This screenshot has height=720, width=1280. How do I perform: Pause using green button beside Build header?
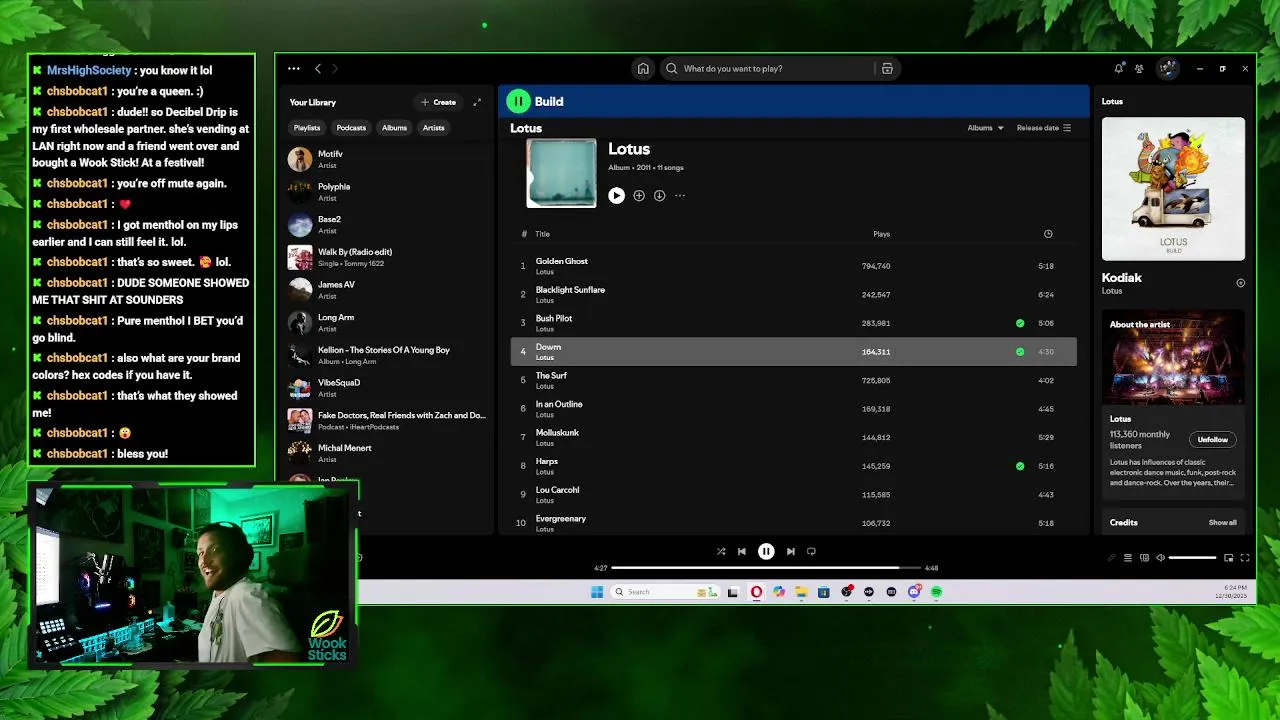tap(518, 101)
